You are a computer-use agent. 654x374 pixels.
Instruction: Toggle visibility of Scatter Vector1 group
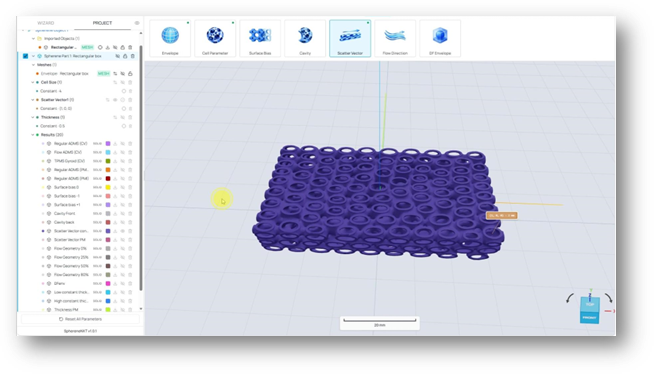(115, 100)
